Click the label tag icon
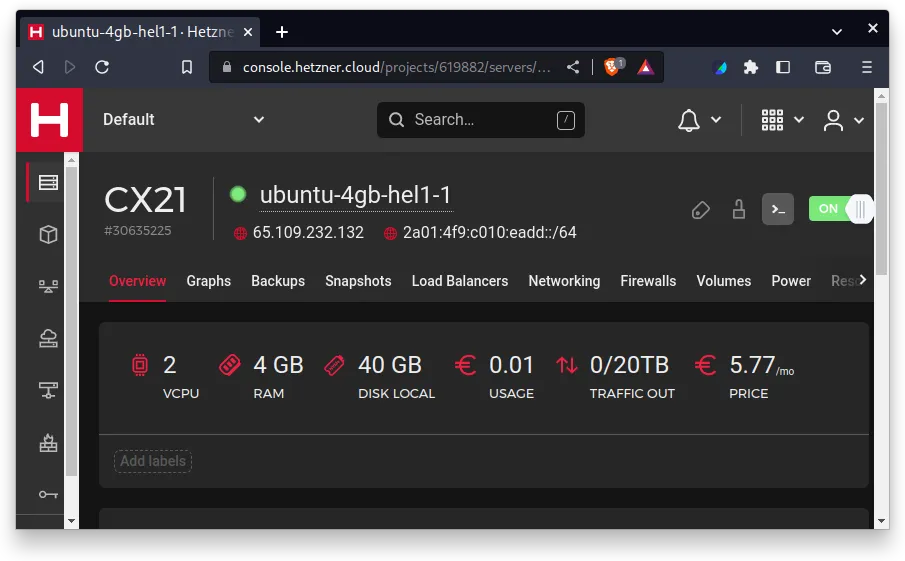 [x=701, y=210]
